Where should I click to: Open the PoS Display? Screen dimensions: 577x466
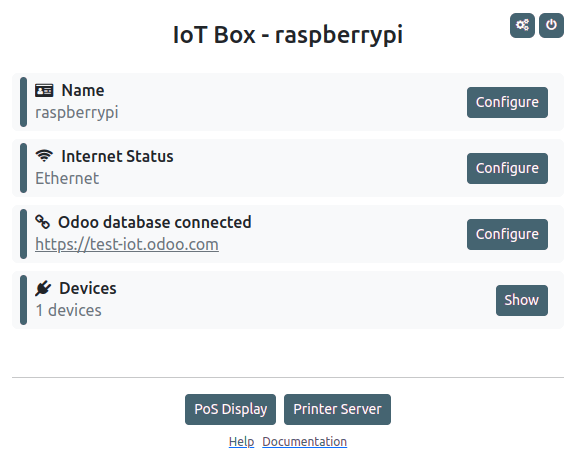coord(230,409)
